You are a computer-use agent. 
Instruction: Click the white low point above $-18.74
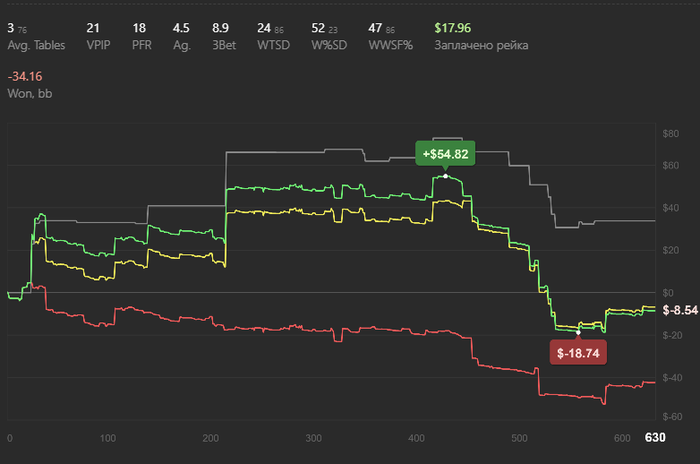pos(578,332)
